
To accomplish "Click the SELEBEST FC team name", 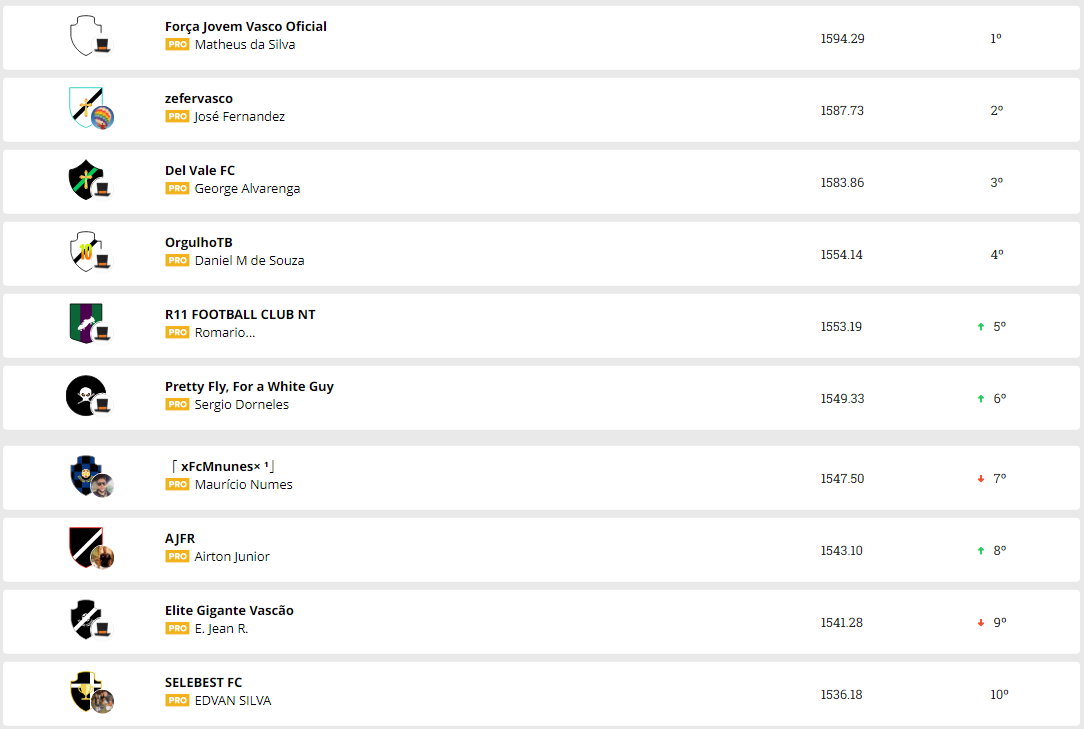I will [x=203, y=682].
